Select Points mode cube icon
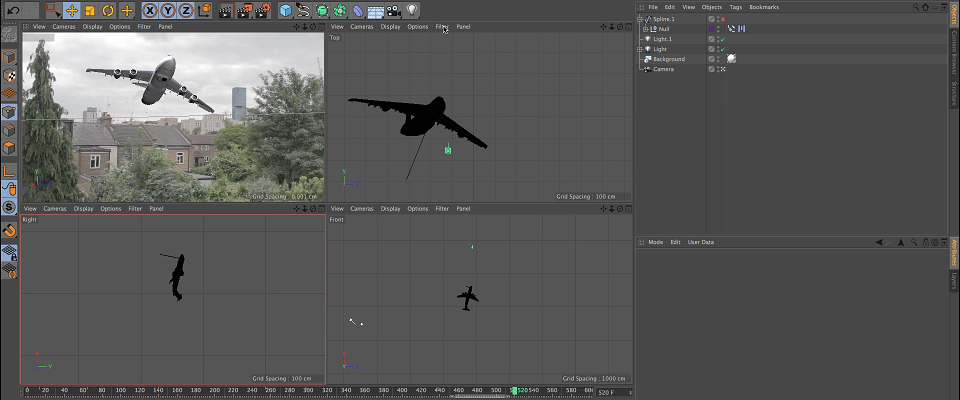 click(9, 111)
